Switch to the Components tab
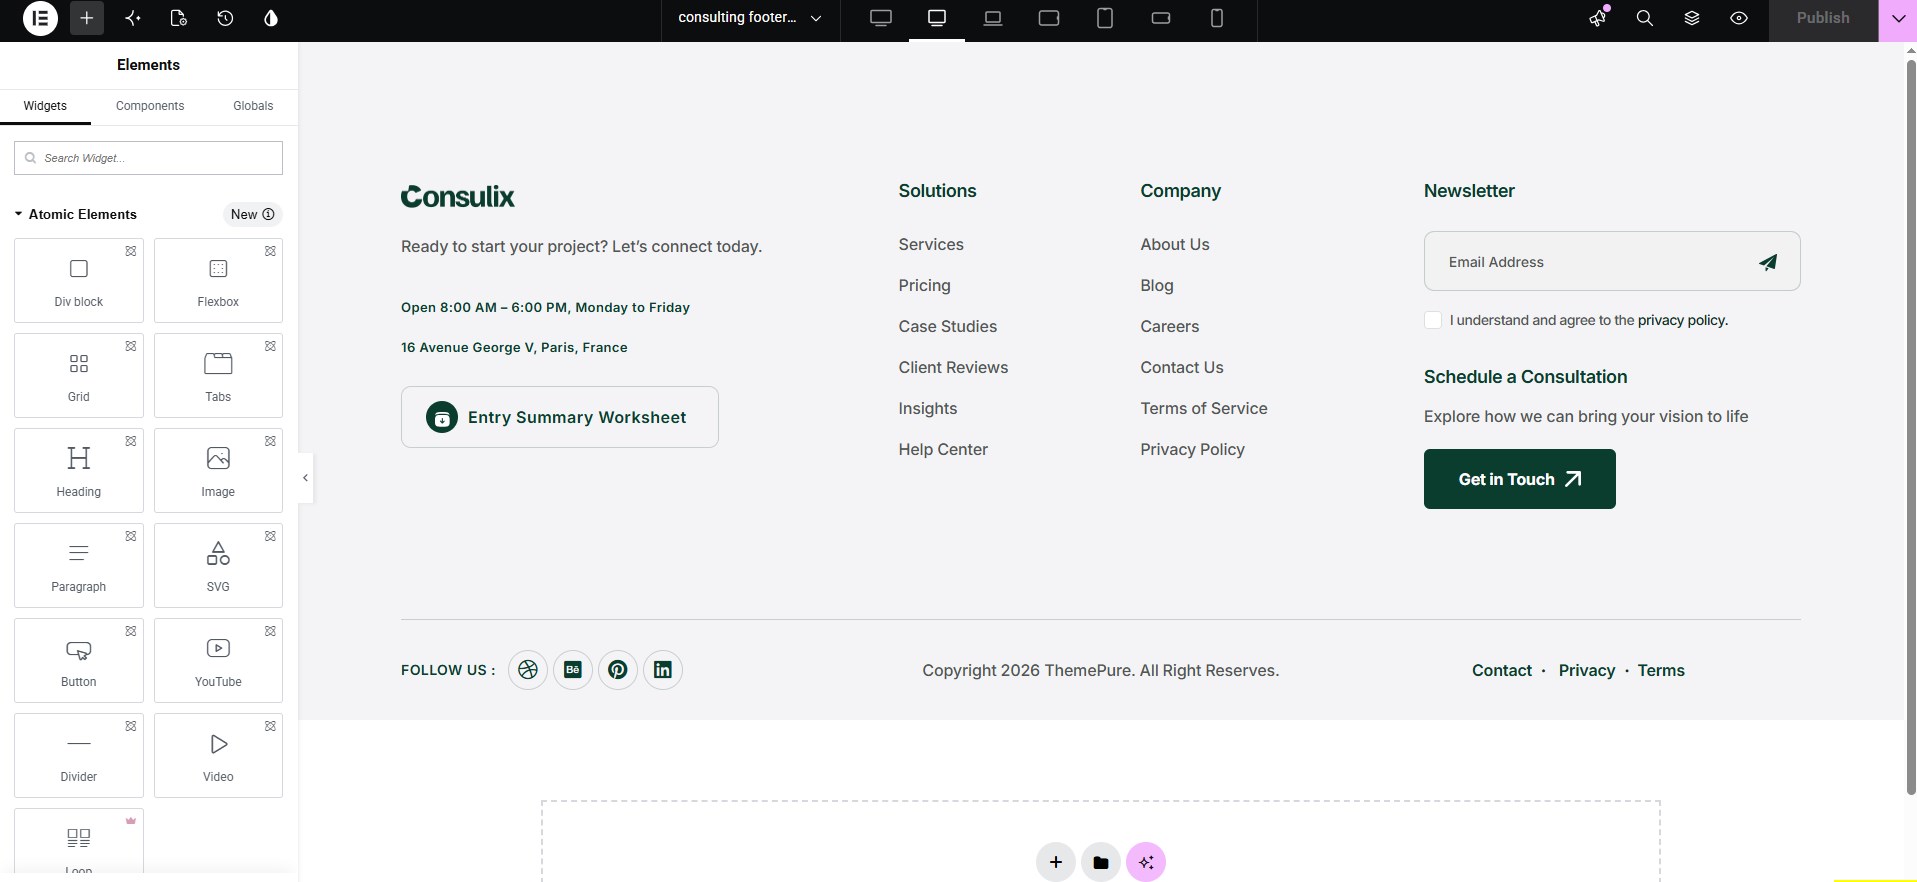This screenshot has height=882, width=1917. click(x=150, y=106)
